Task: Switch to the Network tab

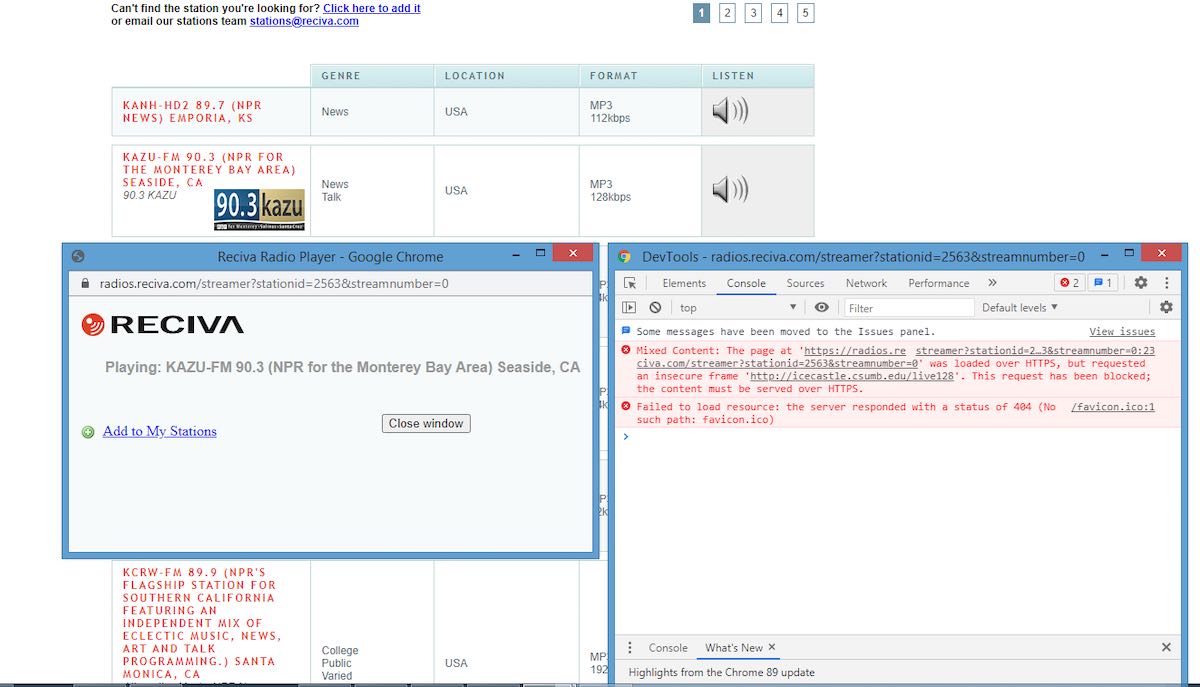Action: pos(866,283)
